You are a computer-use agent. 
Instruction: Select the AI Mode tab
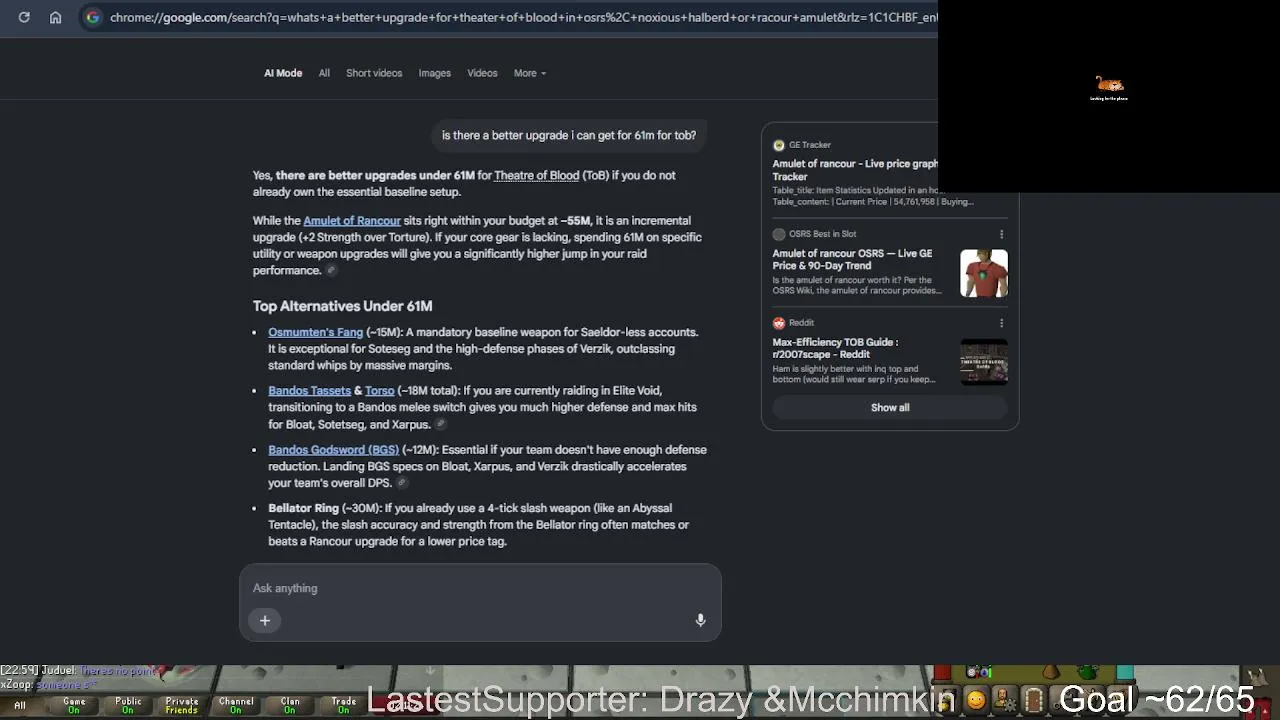283,73
